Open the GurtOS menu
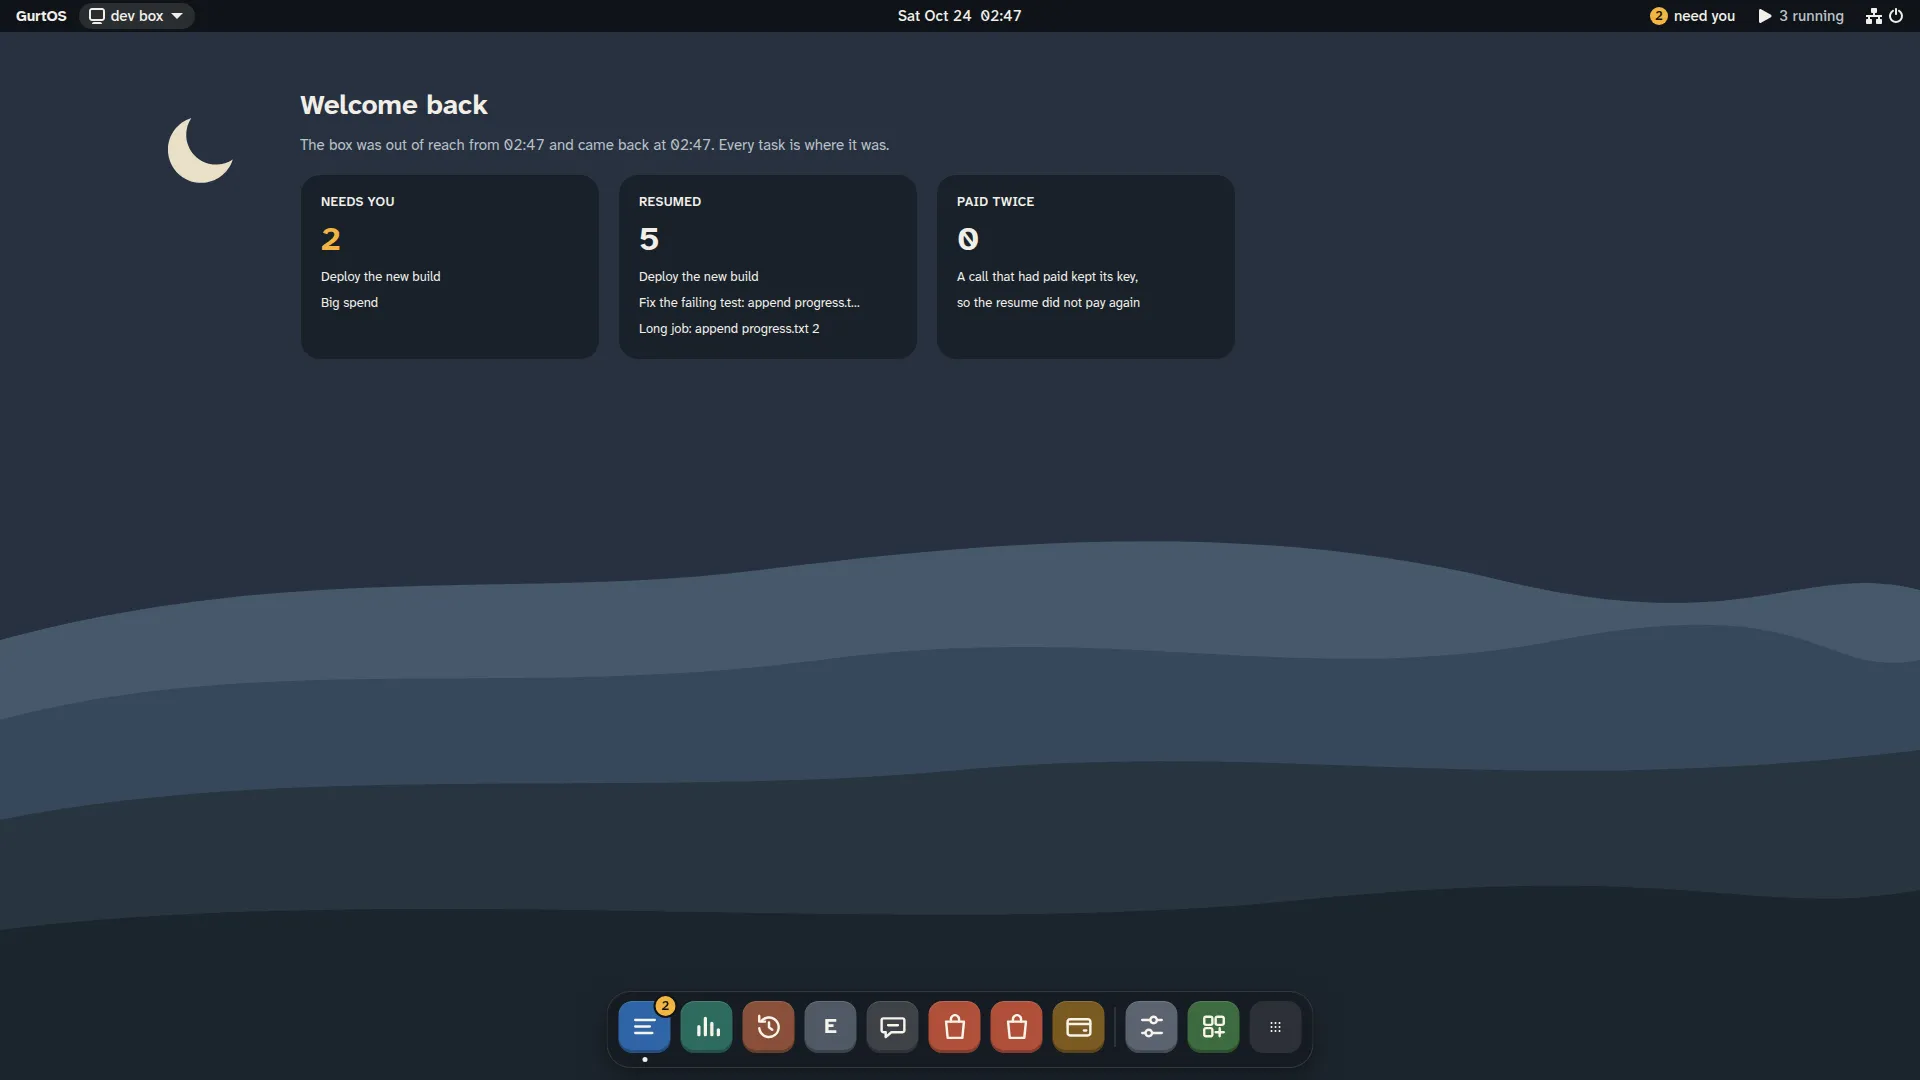1920x1080 pixels. 41,16
